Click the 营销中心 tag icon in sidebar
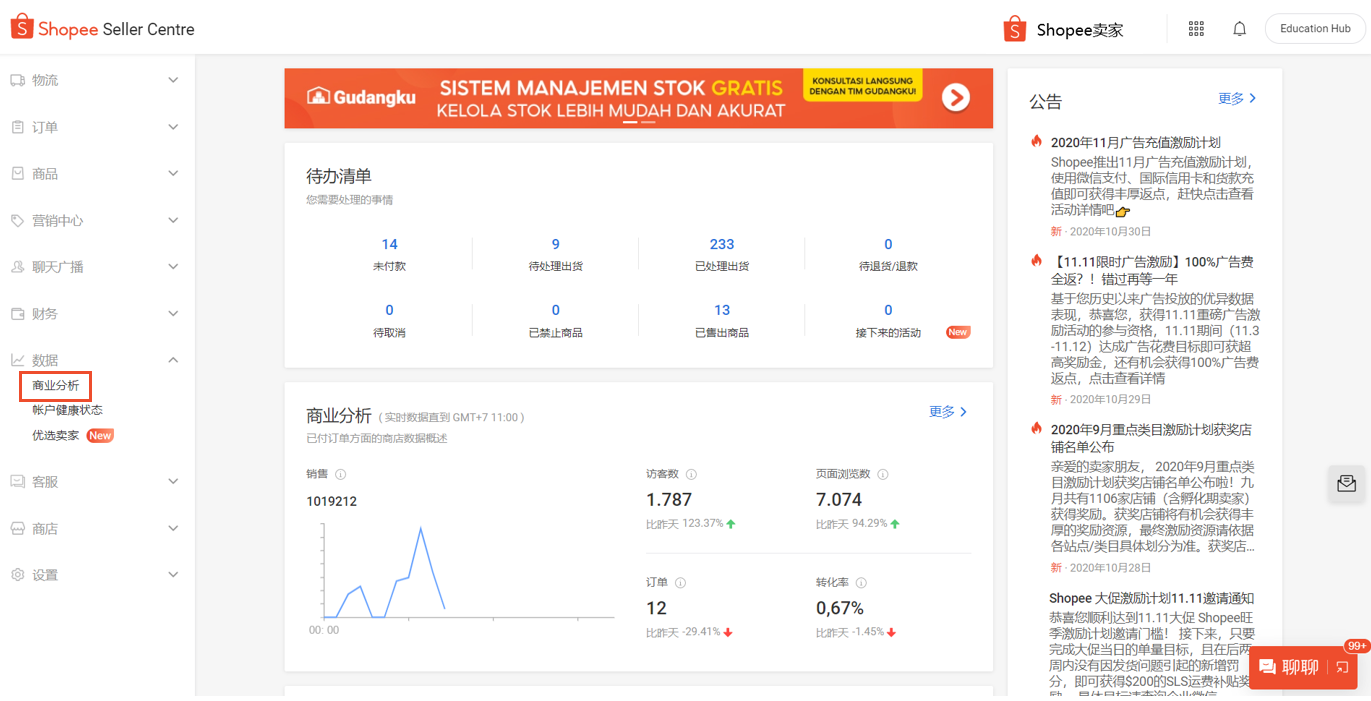Viewport: 1371px width, 701px height. pyautogui.click(x=17, y=220)
